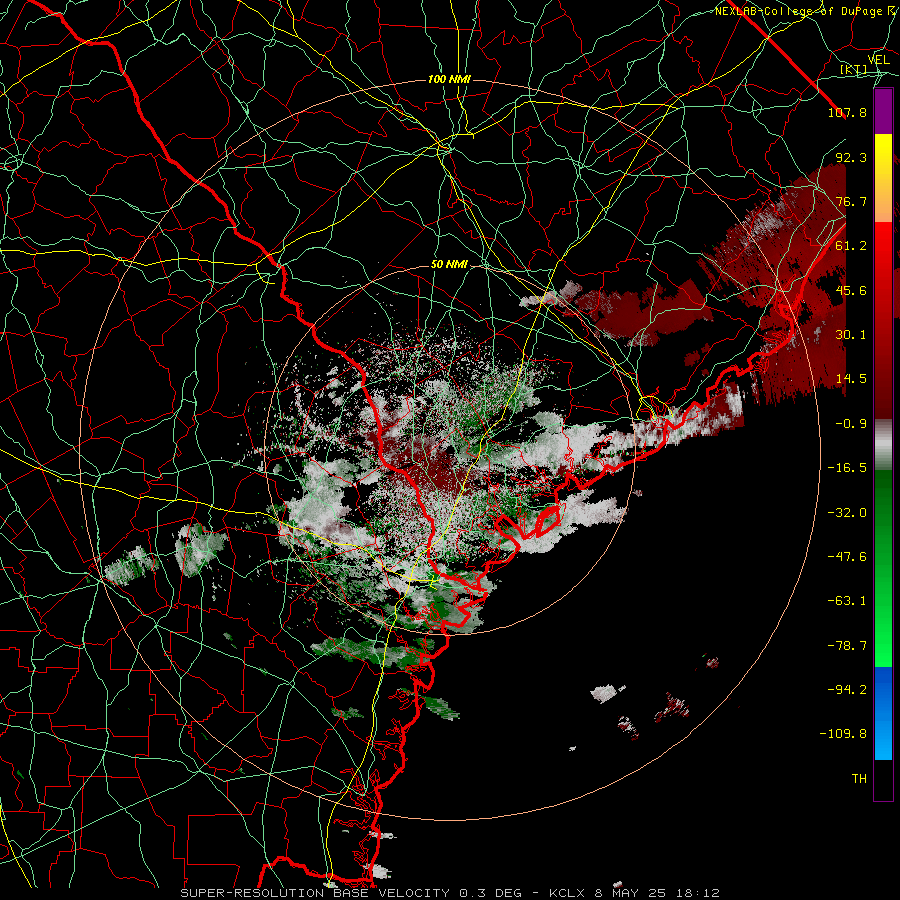Click the -0.9 legend value

(851, 424)
